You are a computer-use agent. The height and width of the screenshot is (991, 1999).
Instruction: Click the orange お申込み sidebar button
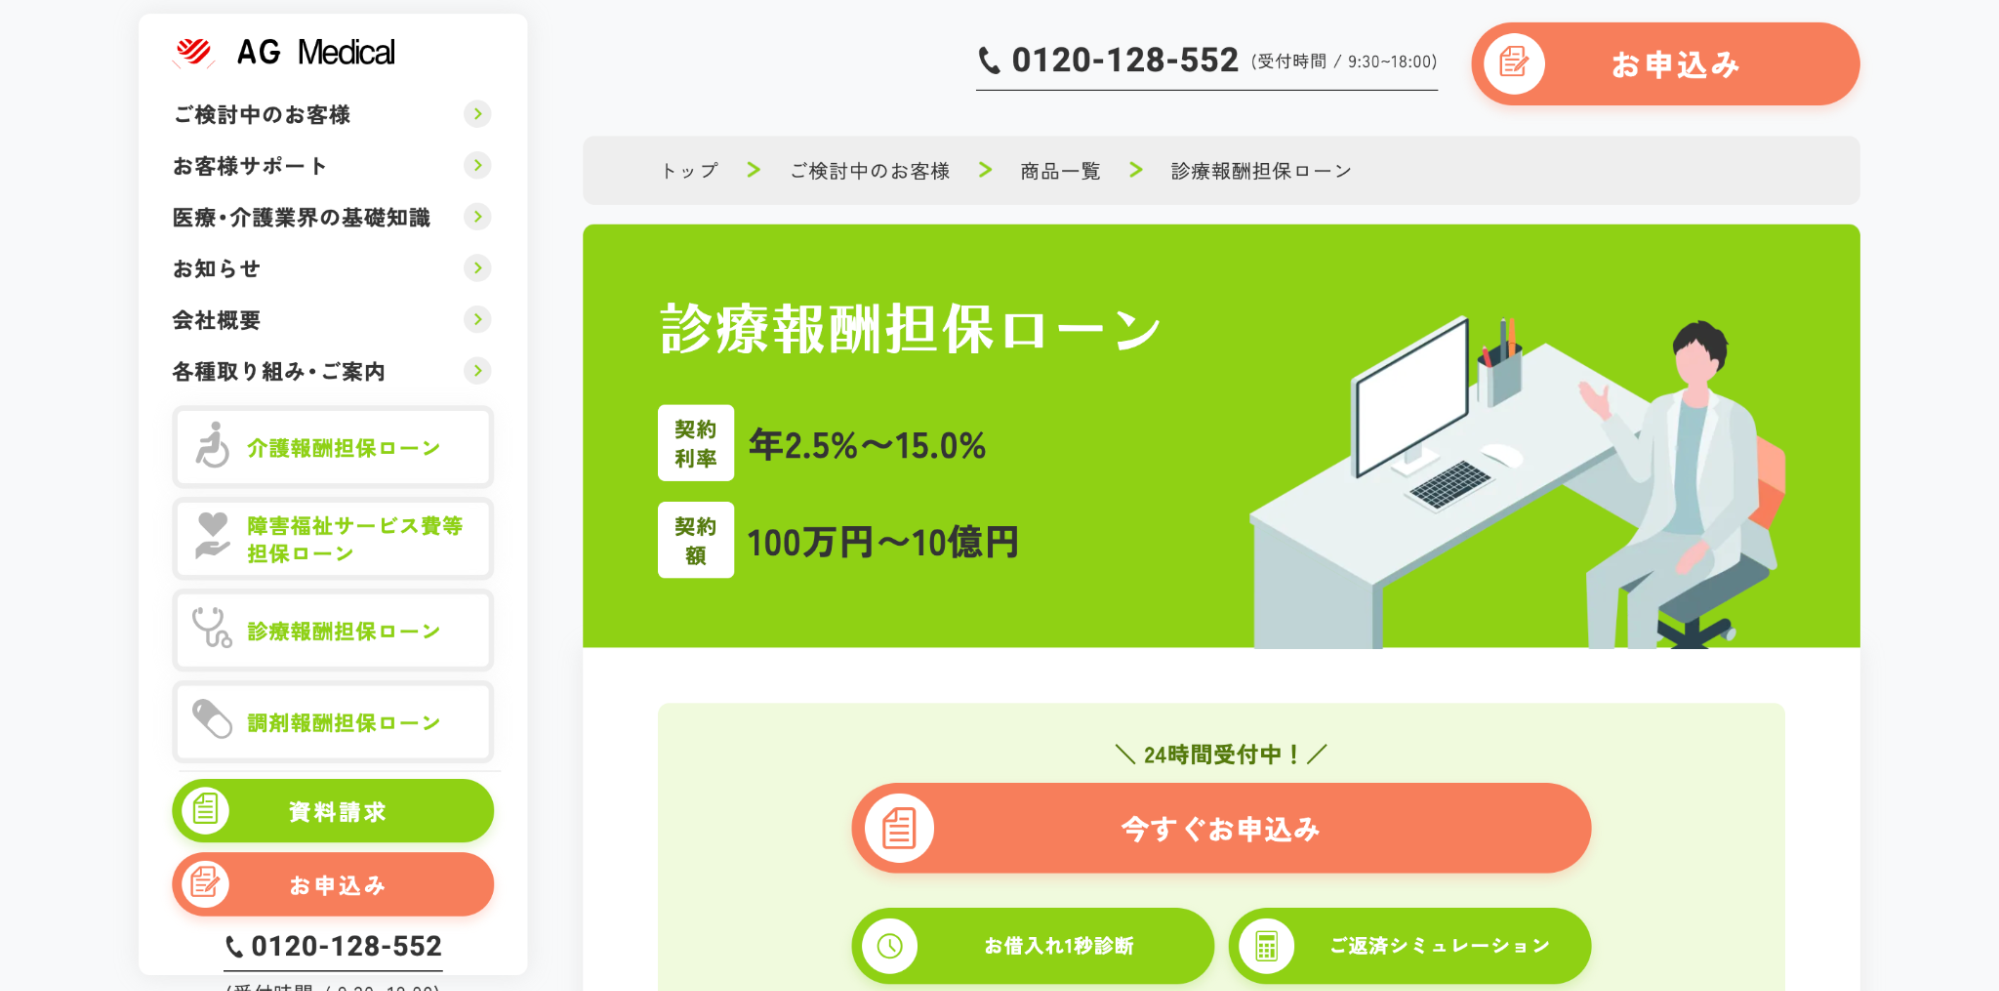333,885
